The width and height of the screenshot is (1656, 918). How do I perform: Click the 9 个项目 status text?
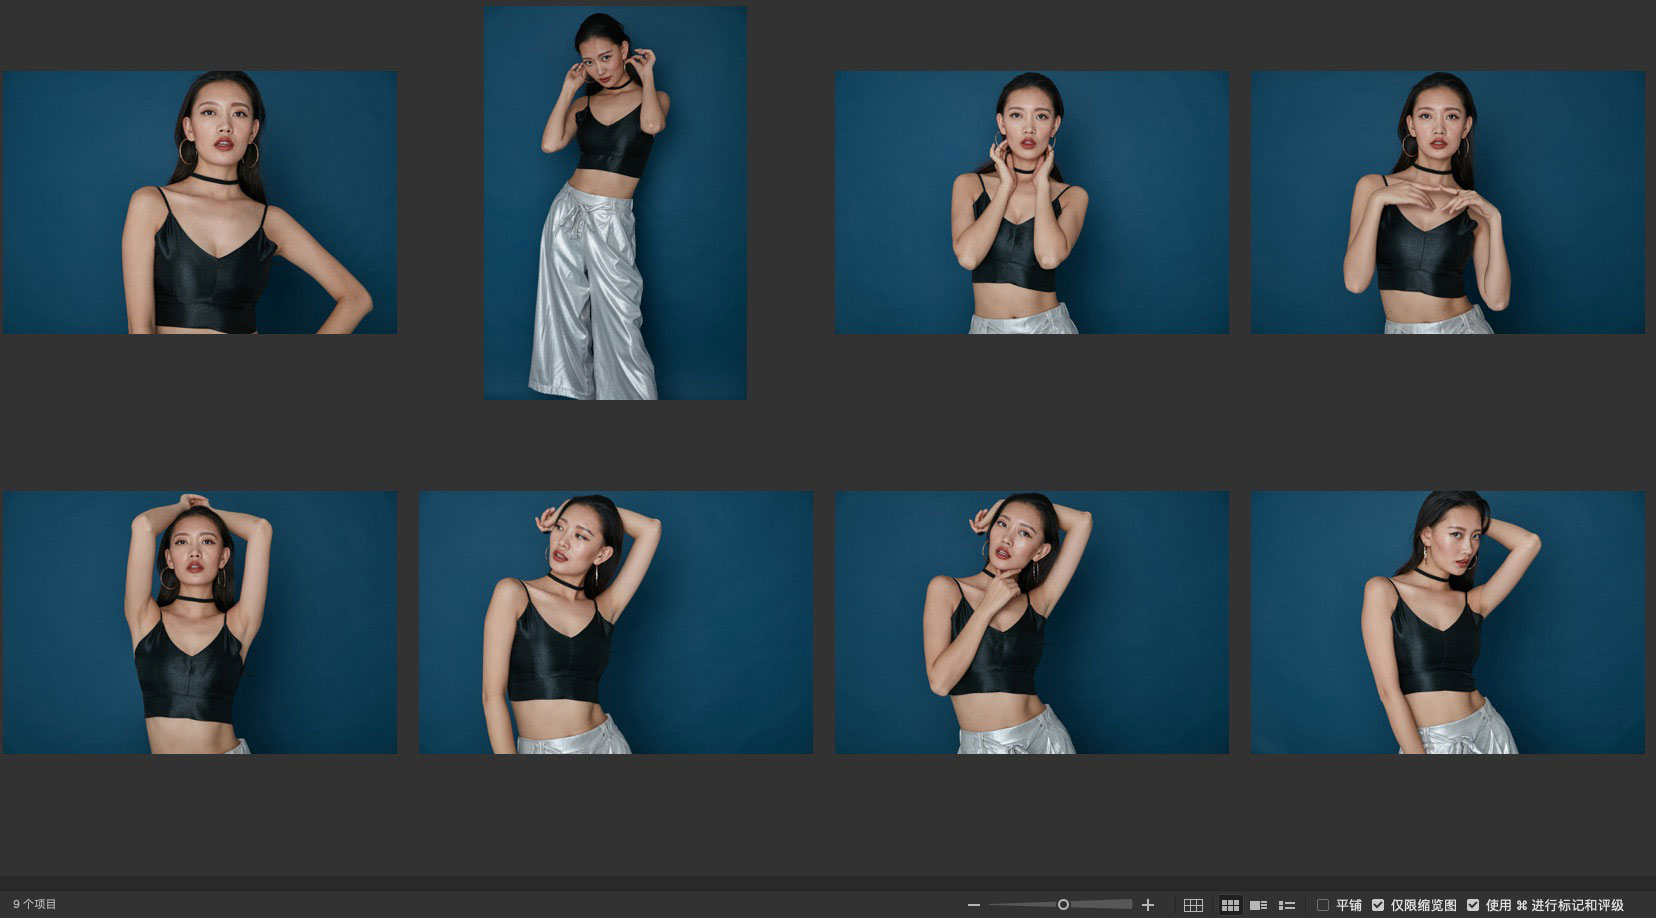pos(35,904)
